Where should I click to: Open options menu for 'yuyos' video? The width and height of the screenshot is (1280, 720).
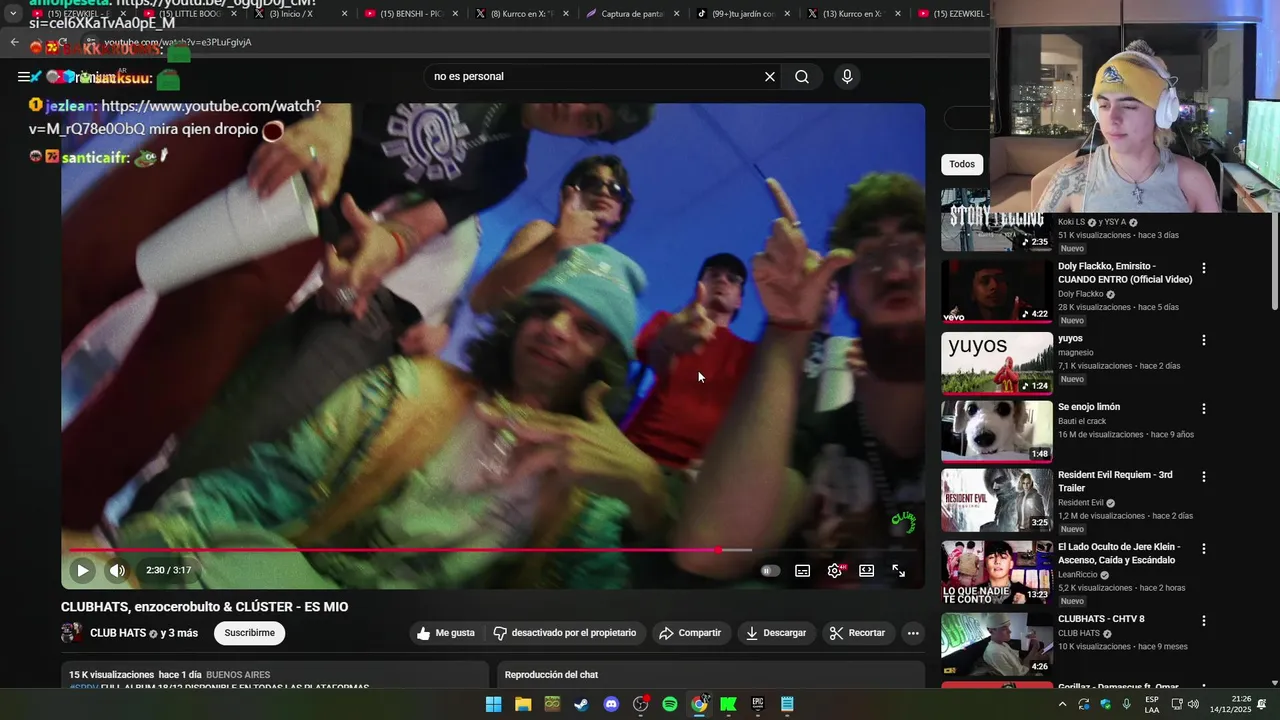(1204, 340)
